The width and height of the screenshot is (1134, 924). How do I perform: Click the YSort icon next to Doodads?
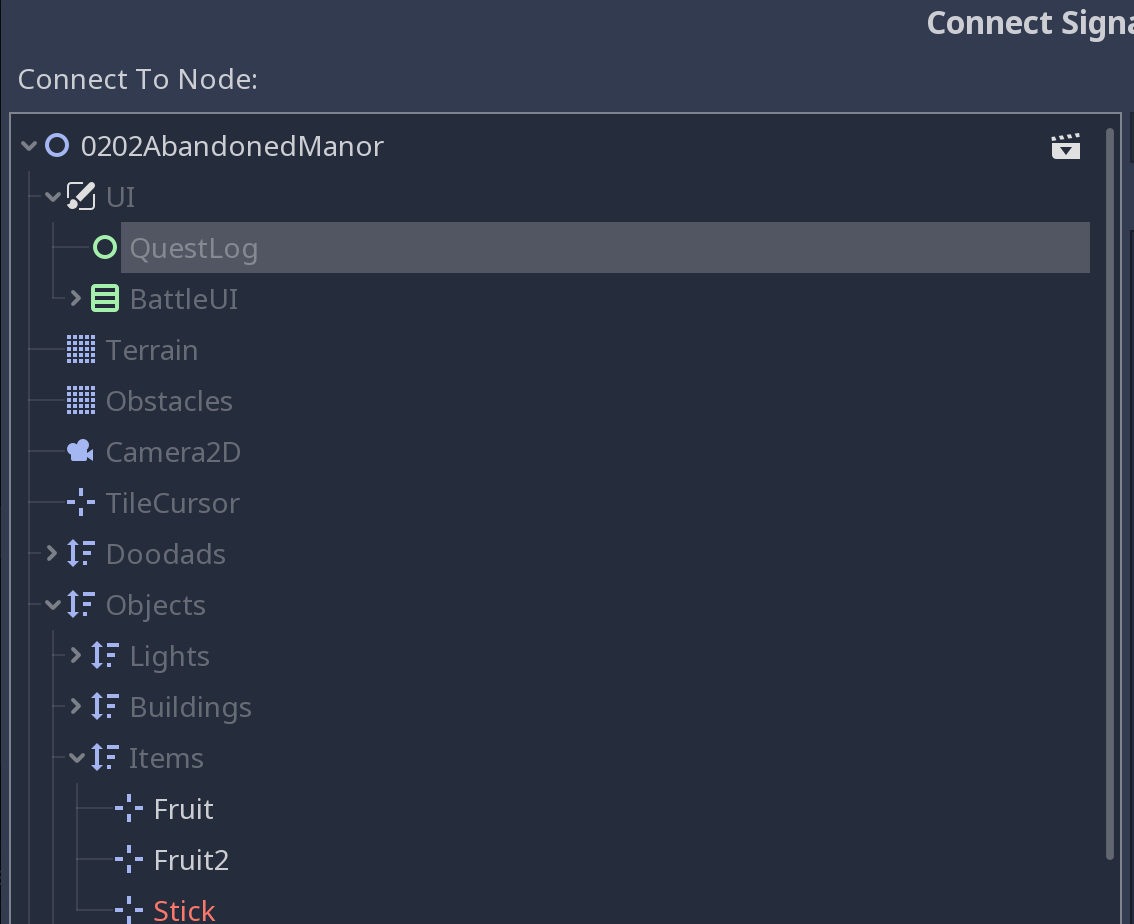coord(80,553)
